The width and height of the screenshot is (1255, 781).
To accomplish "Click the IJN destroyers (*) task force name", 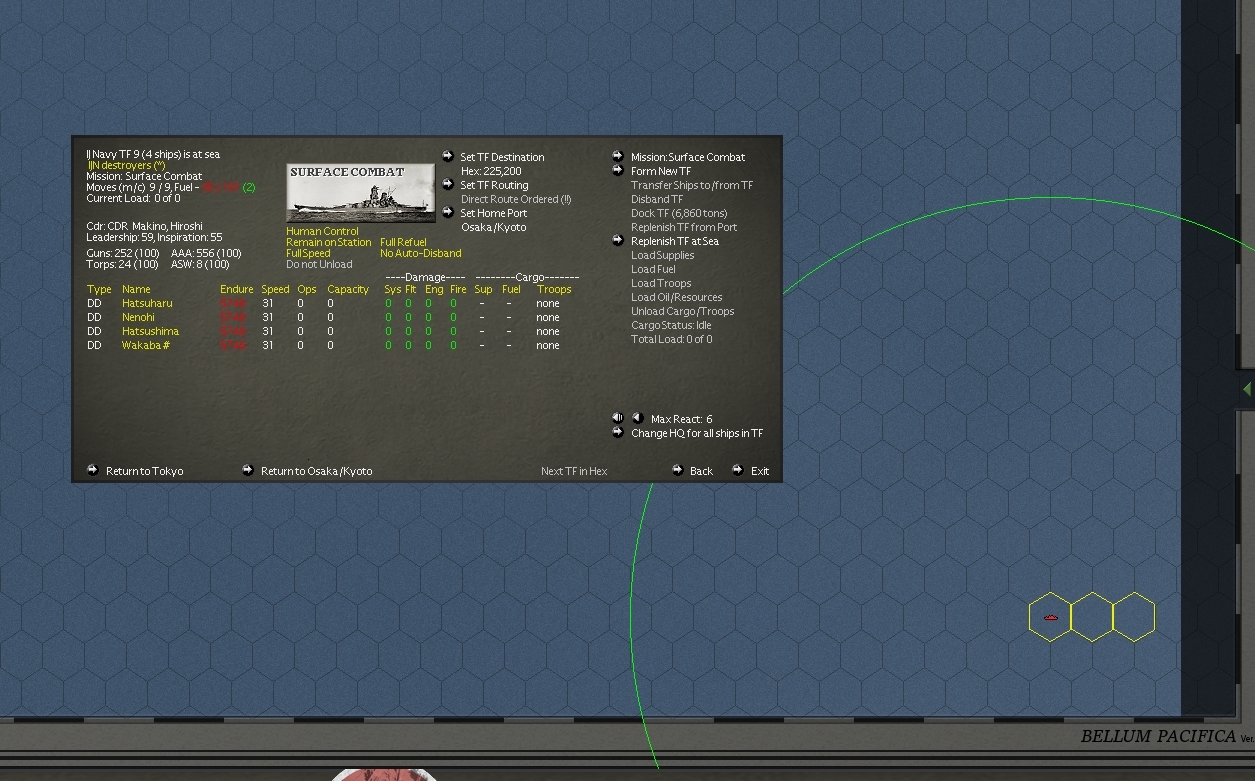I will (127, 165).
